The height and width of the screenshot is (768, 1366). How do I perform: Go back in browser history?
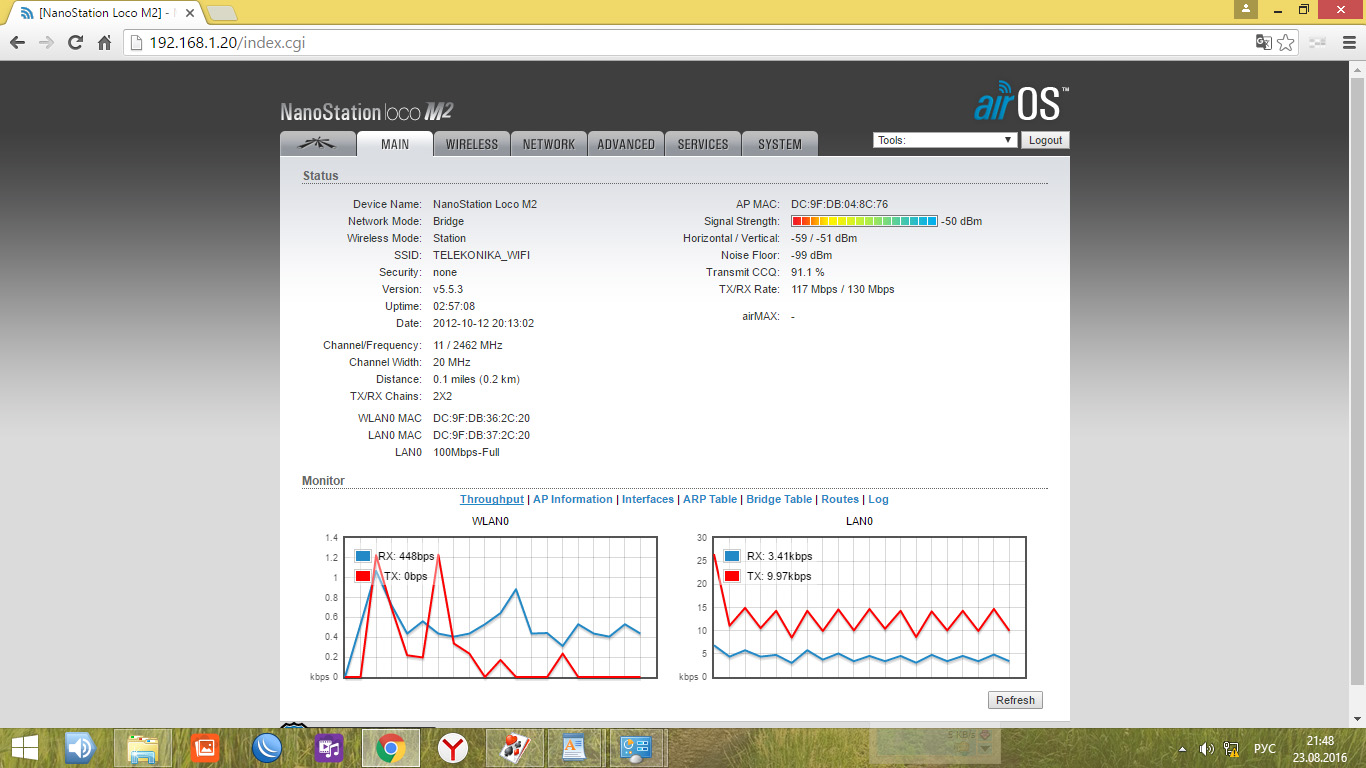pyautogui.click(x=17, y=42)
